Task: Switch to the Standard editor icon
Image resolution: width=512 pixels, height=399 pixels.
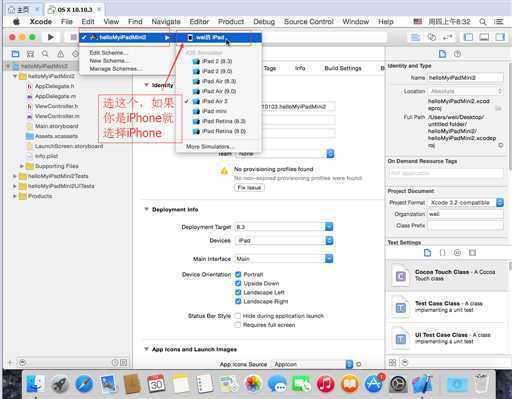Action: coord(415,37)
